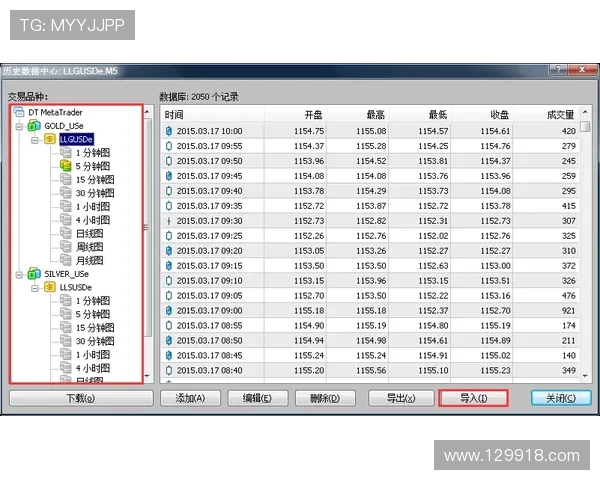Click open price 1152.72 in the 09:35 row
The width and height of the screenshot is (600, 480).
[309, 206]
